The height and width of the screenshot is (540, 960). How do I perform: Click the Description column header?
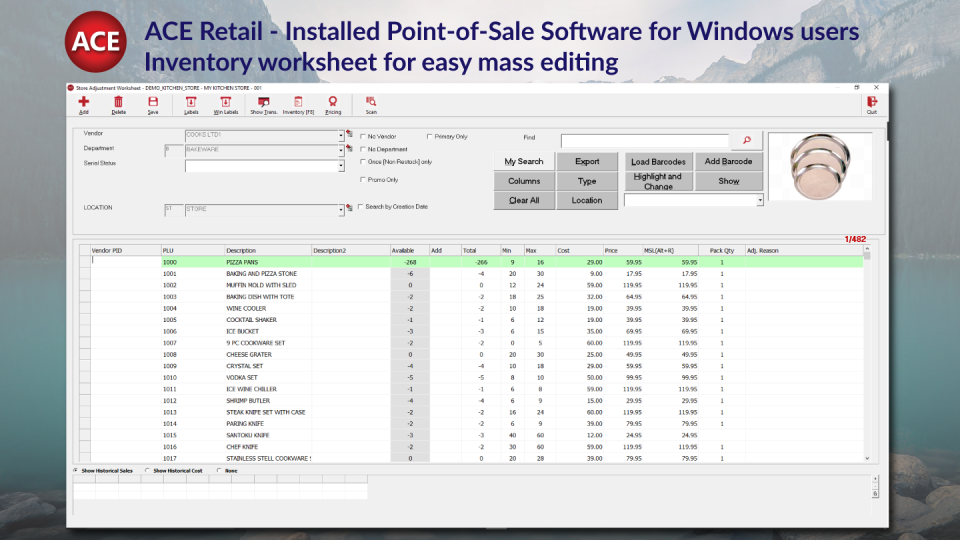[241, 250]
